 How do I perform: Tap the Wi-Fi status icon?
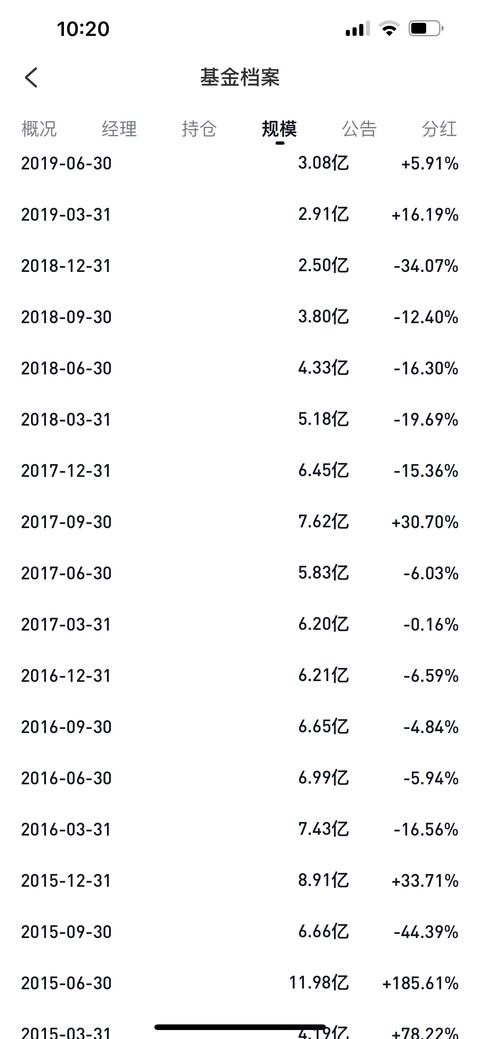pos(389,28)
